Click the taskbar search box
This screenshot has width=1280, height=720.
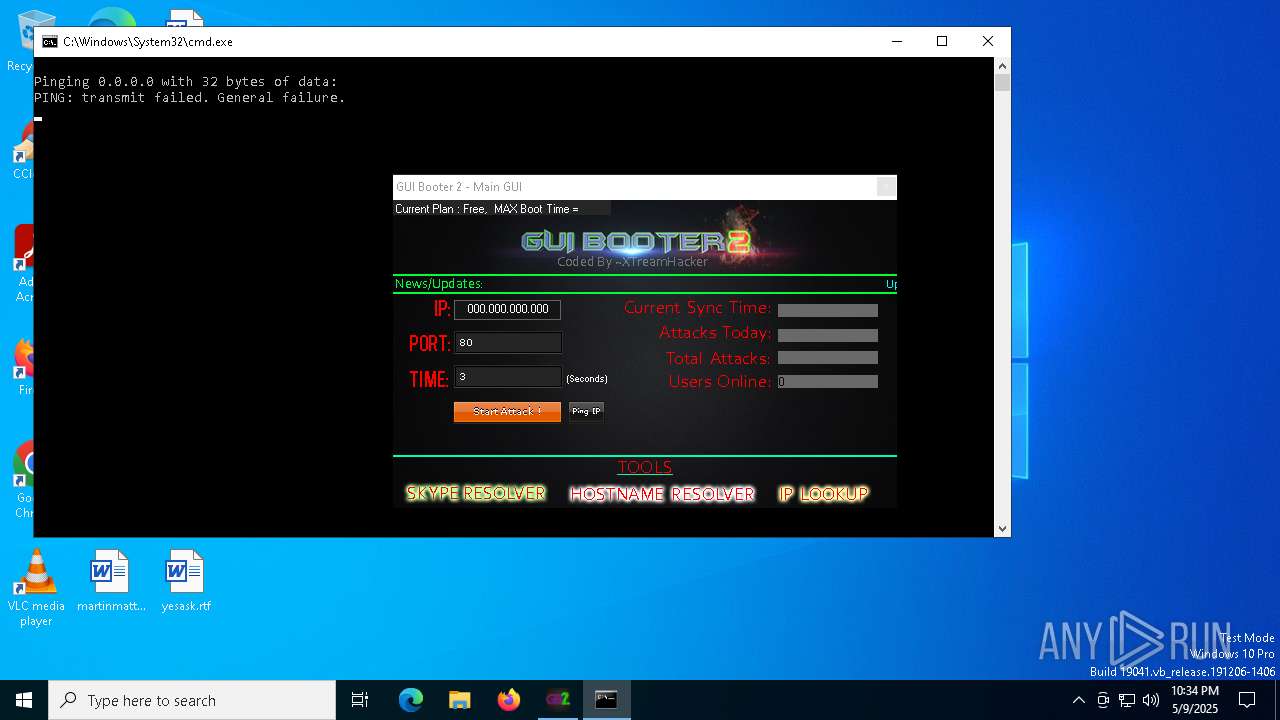192,700
